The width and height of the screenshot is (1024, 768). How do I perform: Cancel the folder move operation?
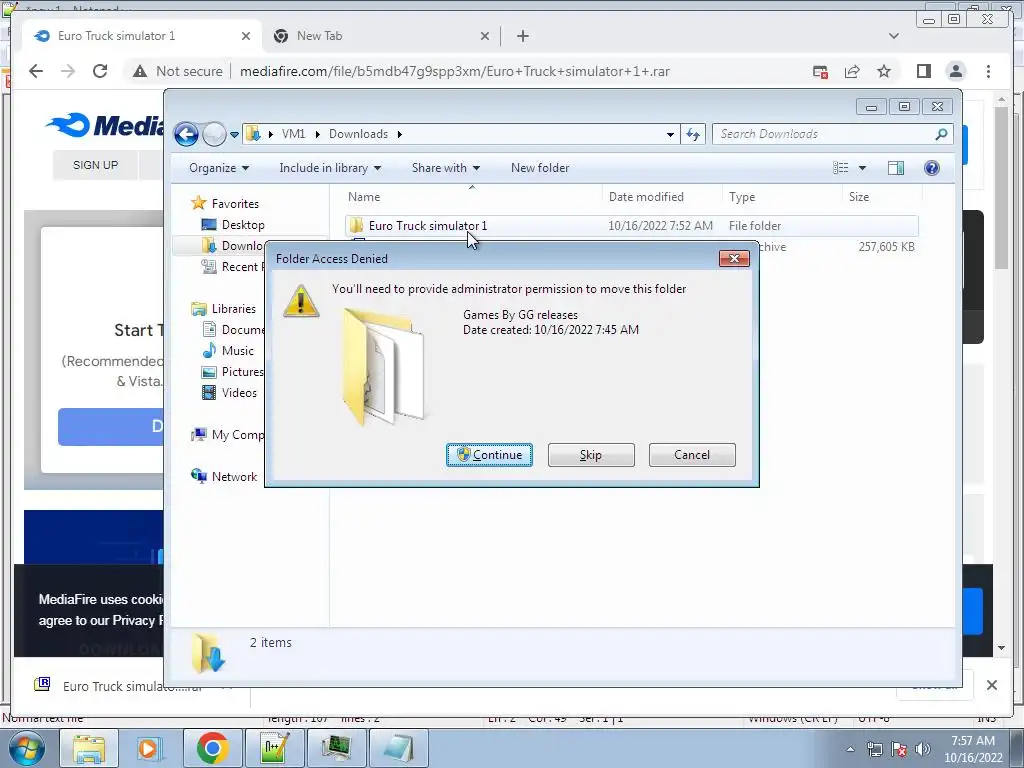point(692,455)
